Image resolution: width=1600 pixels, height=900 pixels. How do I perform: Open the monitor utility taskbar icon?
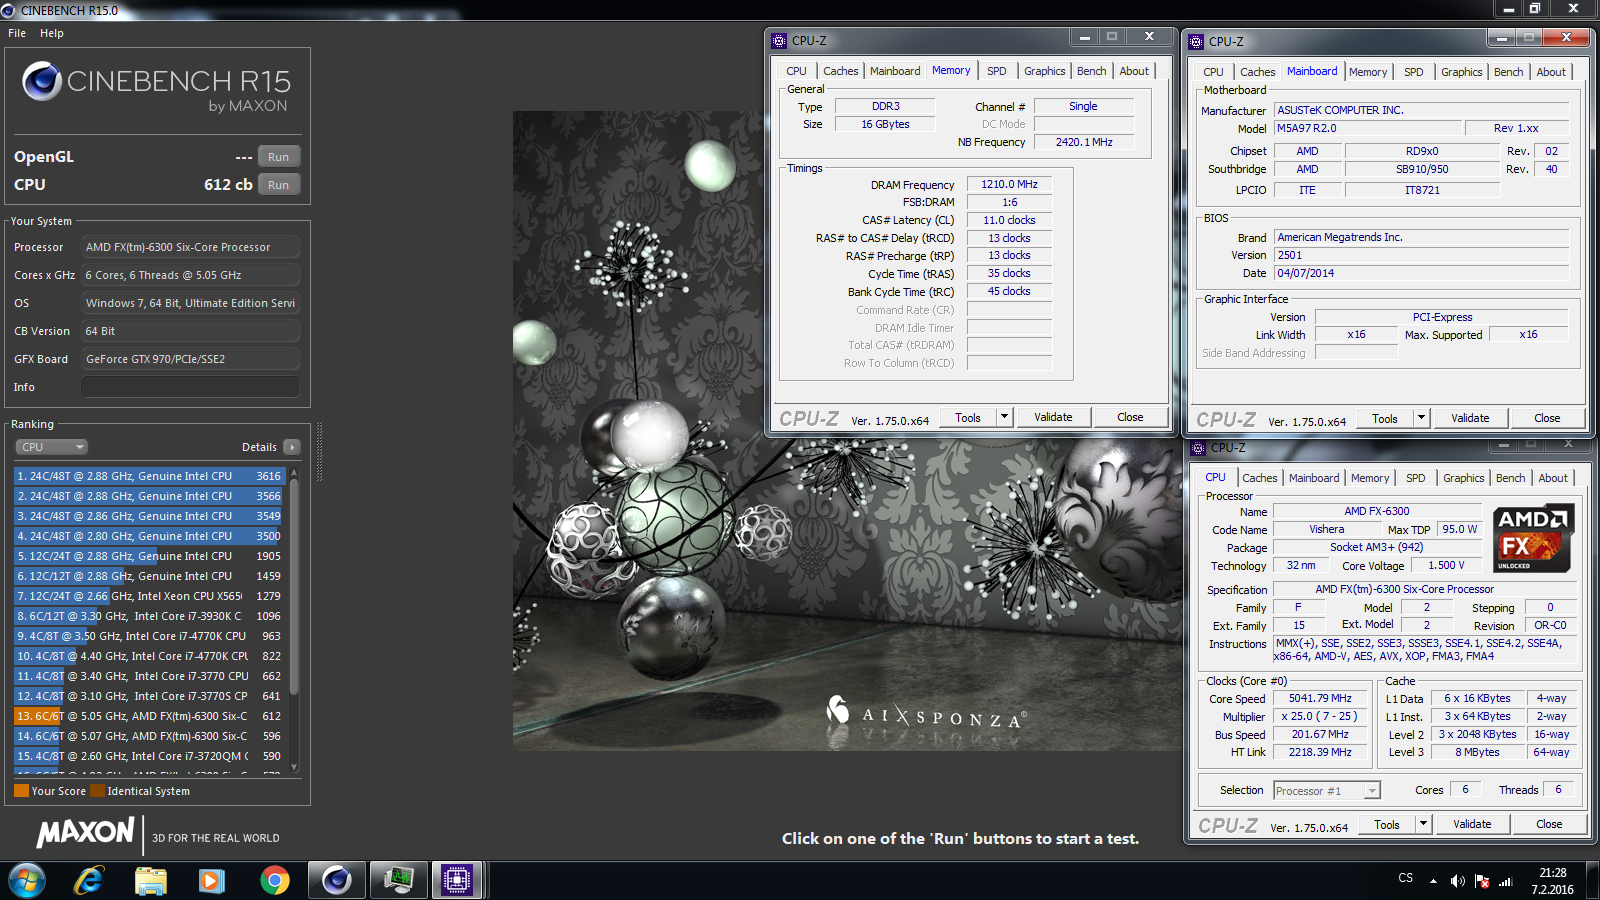[x=398, y=880]
